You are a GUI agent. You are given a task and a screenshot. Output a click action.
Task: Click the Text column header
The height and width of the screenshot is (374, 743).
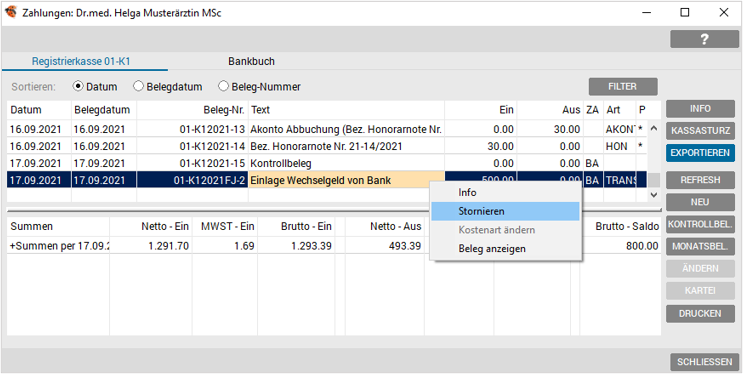[x=346, y=110]
